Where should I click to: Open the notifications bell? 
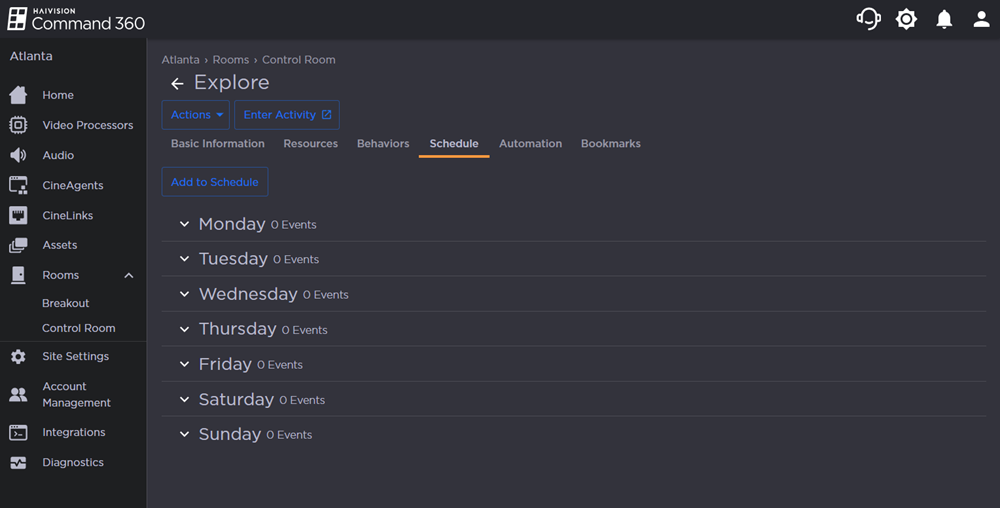coord(944,19)
